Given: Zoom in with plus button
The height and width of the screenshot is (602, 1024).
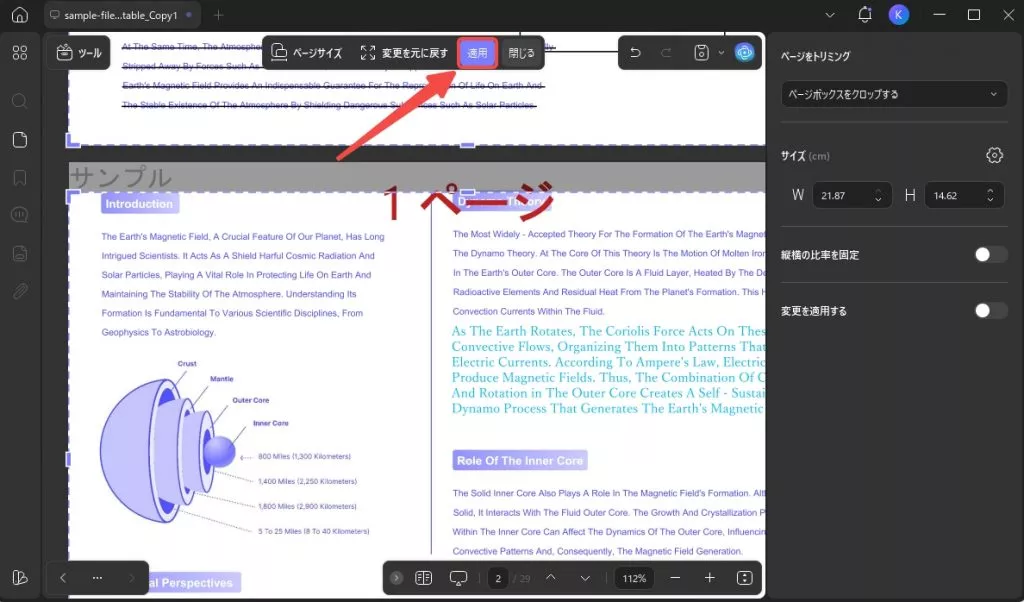Looking at the screenshot, I should click(x=710, y=578).
